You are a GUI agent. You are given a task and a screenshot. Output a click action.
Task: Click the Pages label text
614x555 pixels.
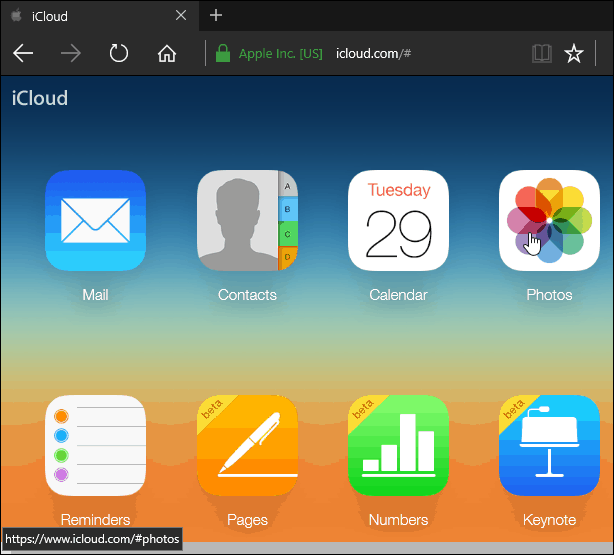[247, 520]
